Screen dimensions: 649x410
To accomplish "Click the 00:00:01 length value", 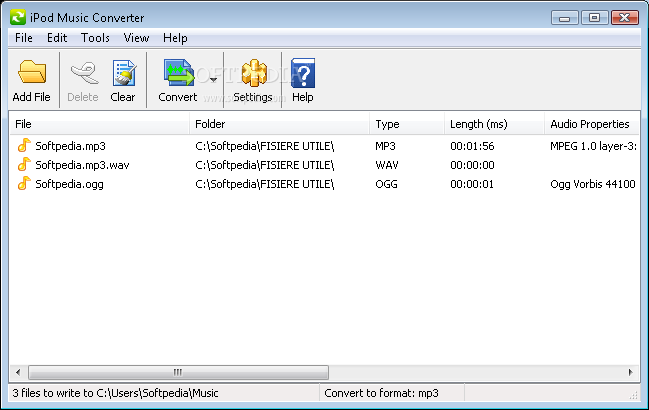I will (472, 184).
